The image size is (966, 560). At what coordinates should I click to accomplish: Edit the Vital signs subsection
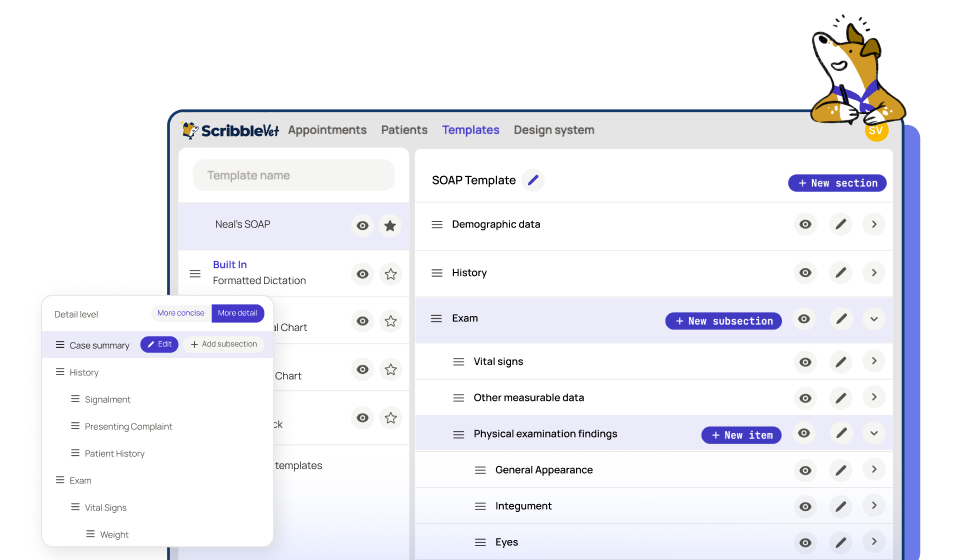coord(841,362)
